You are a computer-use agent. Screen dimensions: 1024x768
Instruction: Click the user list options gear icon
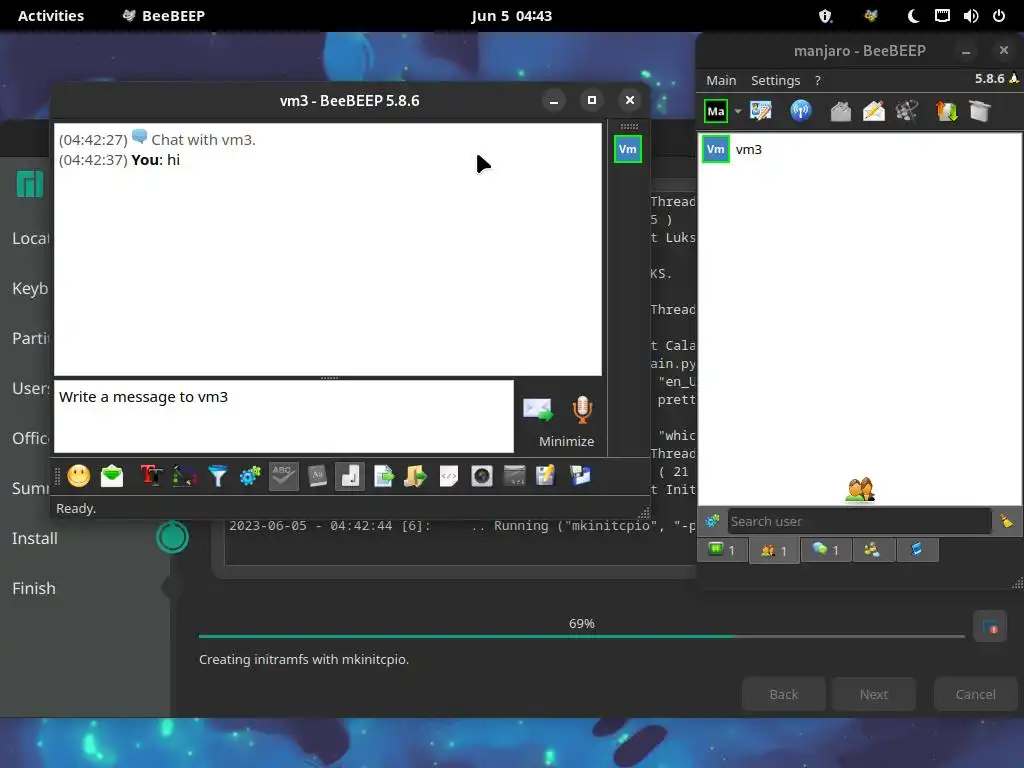(712, 521)
